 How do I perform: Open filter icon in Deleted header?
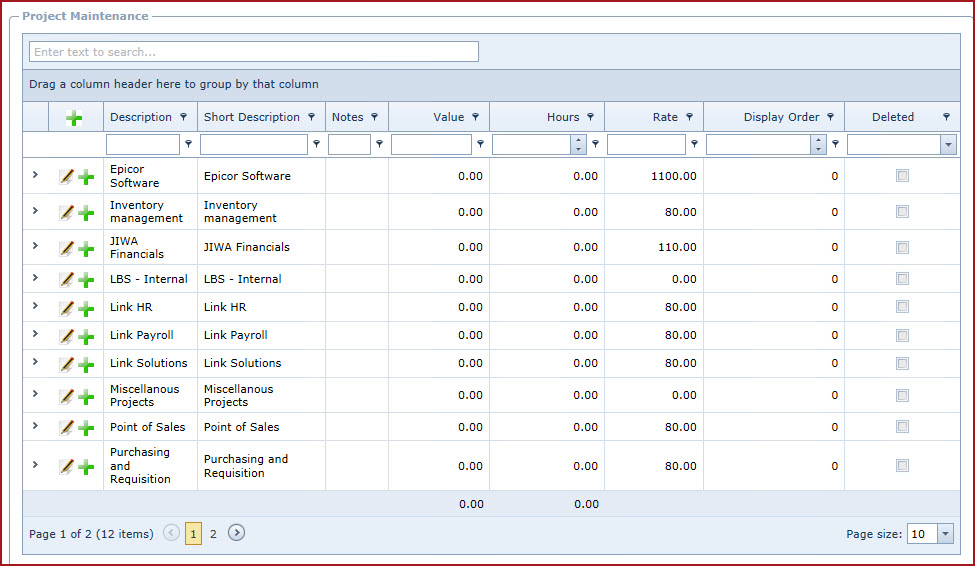tap(946, 117)
